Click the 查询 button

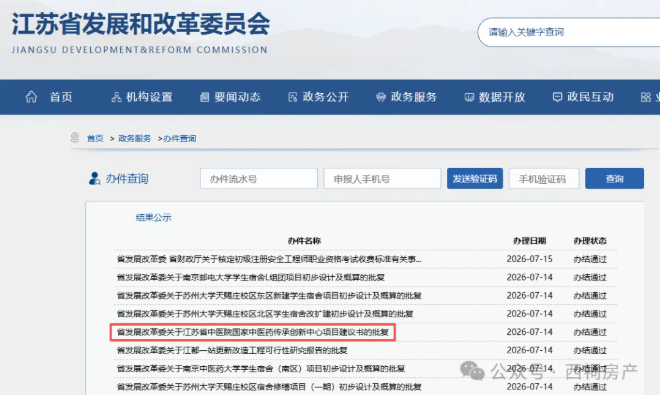point(614,179)
